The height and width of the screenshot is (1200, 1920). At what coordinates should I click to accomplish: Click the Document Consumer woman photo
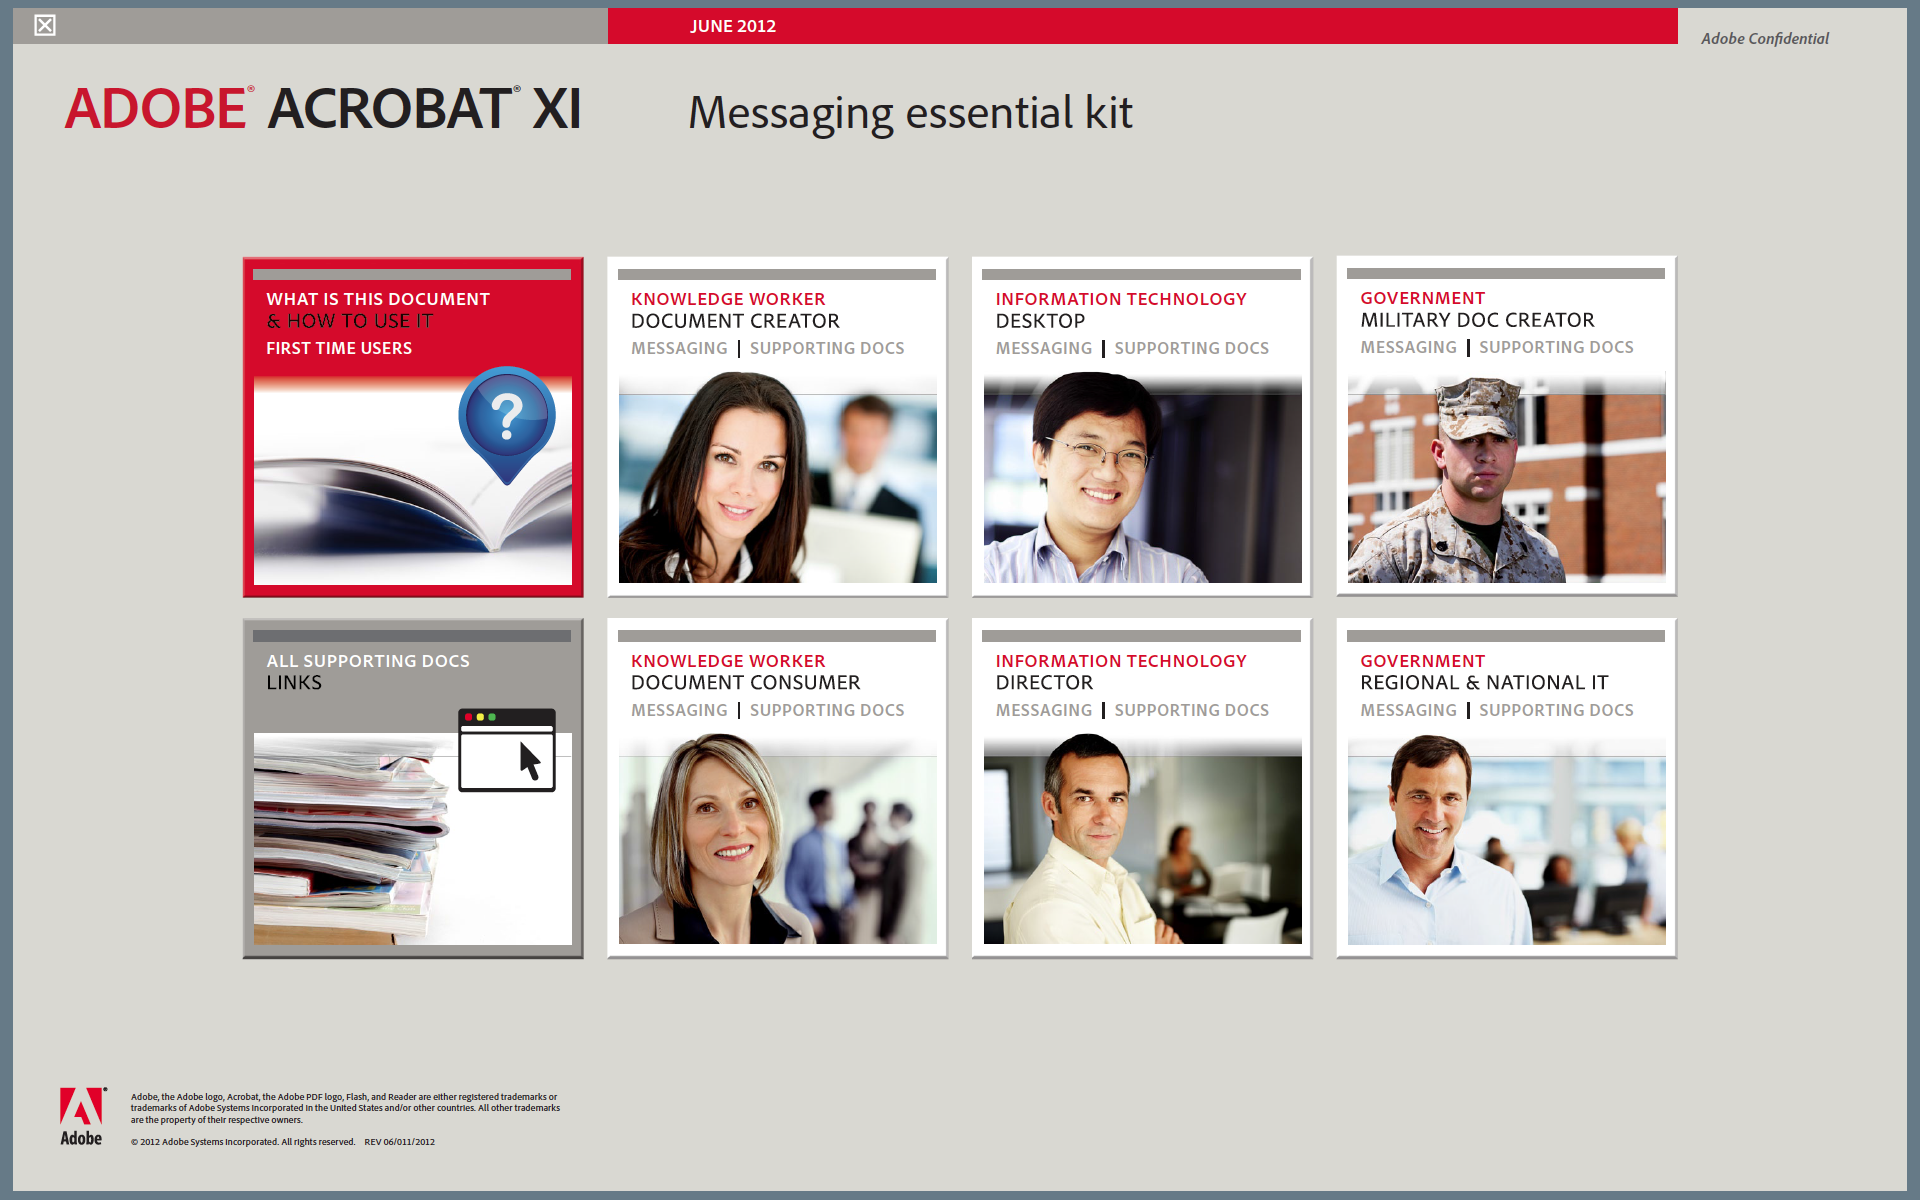(778, 839)
